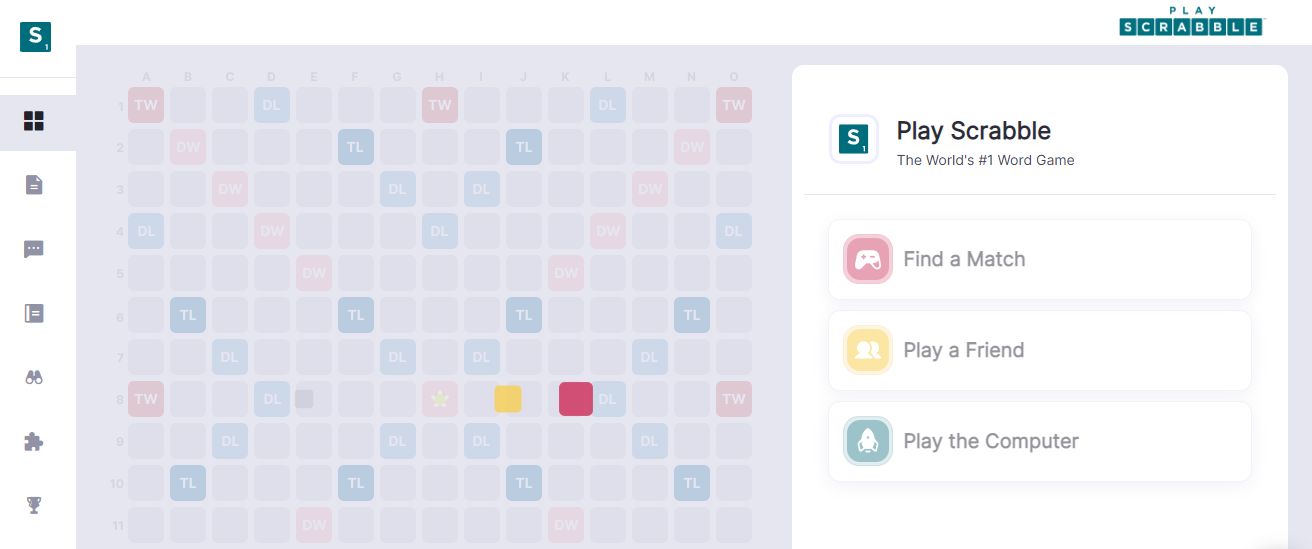Viewport: 1312px width, 549px height.
Task: Open the puzzle piece icon in sidebar
Action: (x=34, y=441)
